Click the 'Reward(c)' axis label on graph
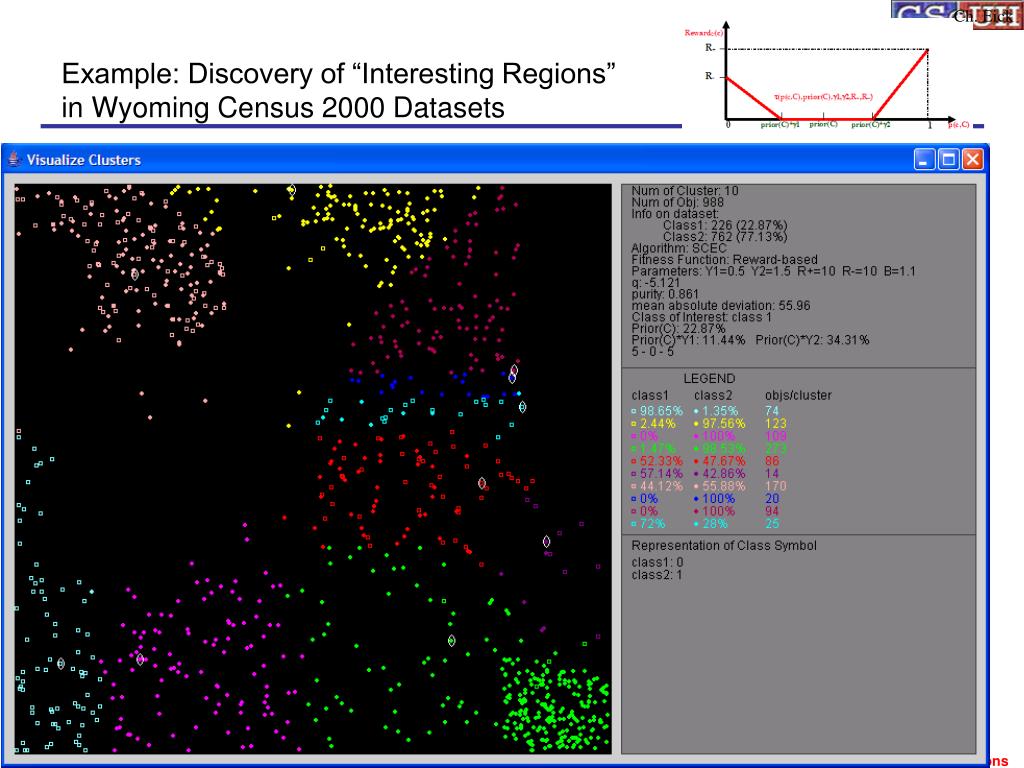Image resolution: width=1024 pixels, height=768 pixels. click(704, 33)
